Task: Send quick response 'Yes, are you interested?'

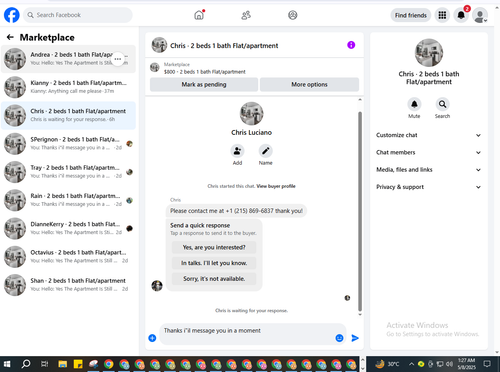Action: 214,247
